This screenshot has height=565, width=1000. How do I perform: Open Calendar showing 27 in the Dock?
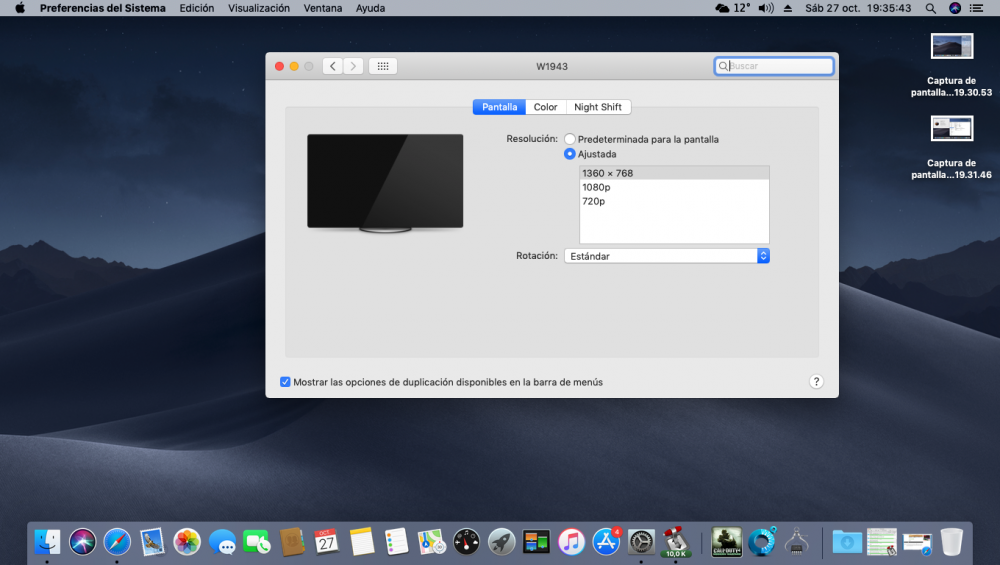click(327, 542)
